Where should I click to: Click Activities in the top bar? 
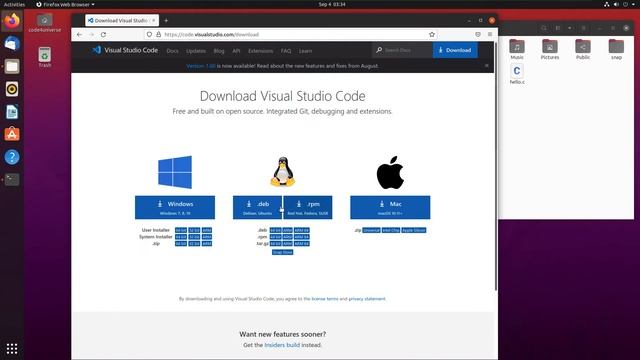(14, 4)
